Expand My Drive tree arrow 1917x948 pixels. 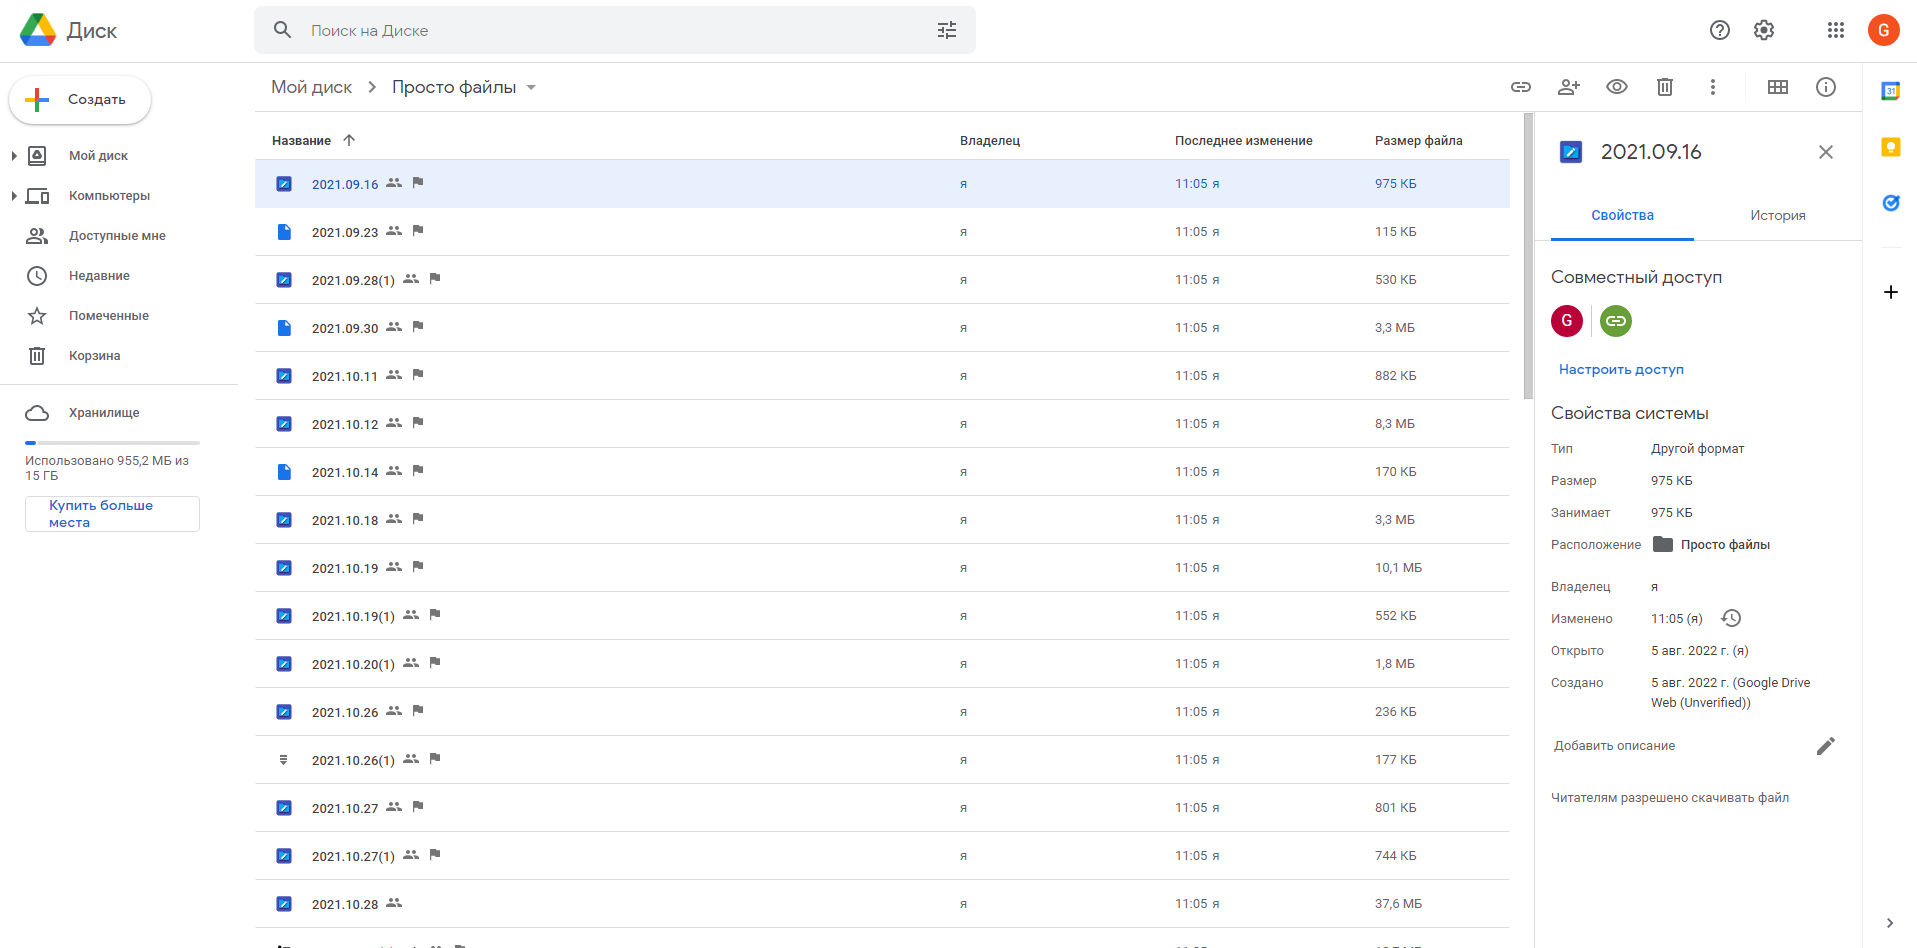[14, 156]
